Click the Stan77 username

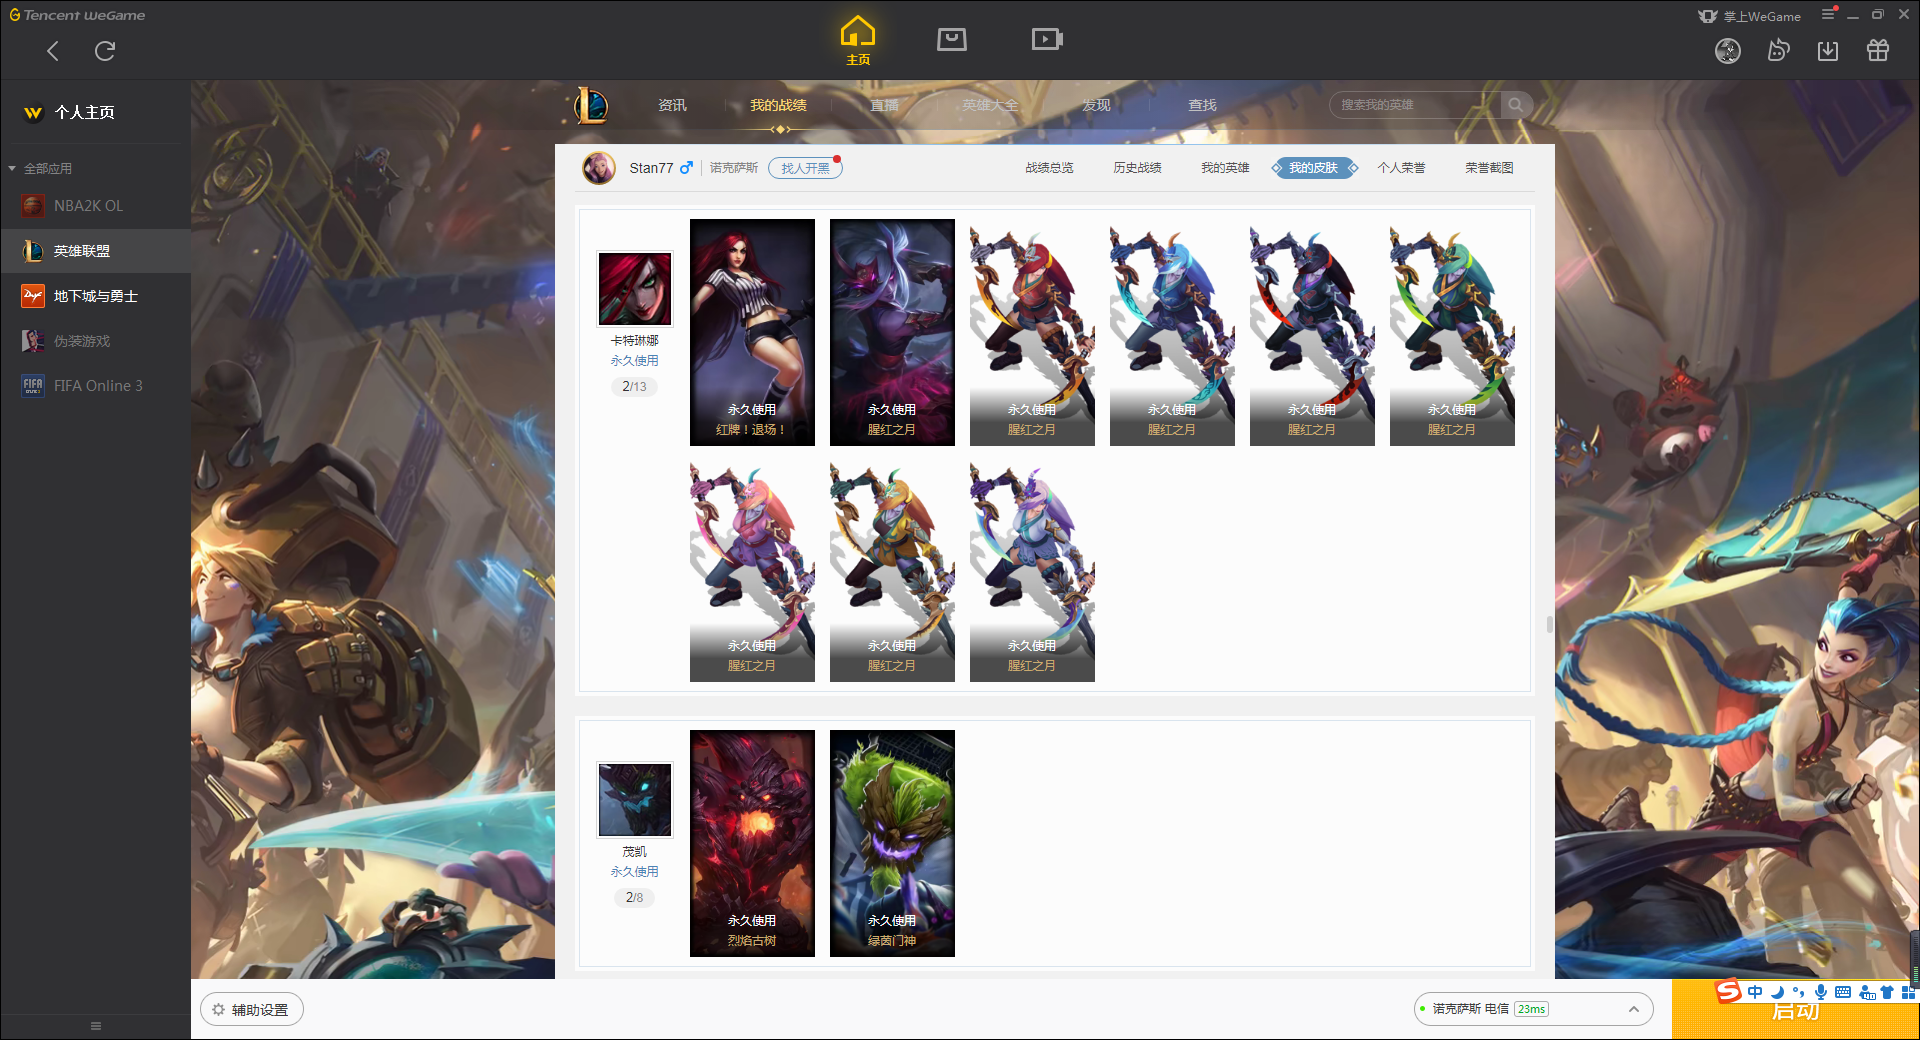651,168
